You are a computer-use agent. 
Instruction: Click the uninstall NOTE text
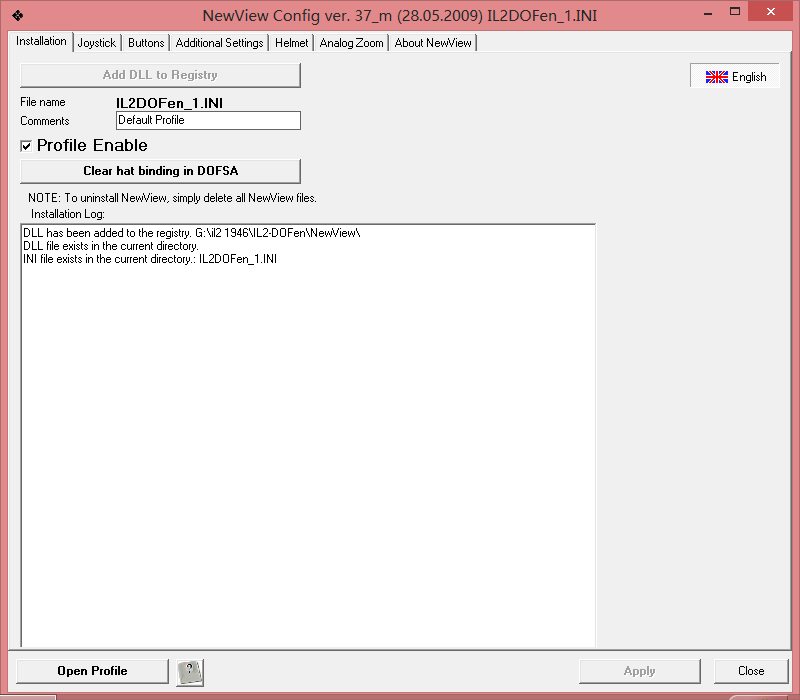pos(172,198)
